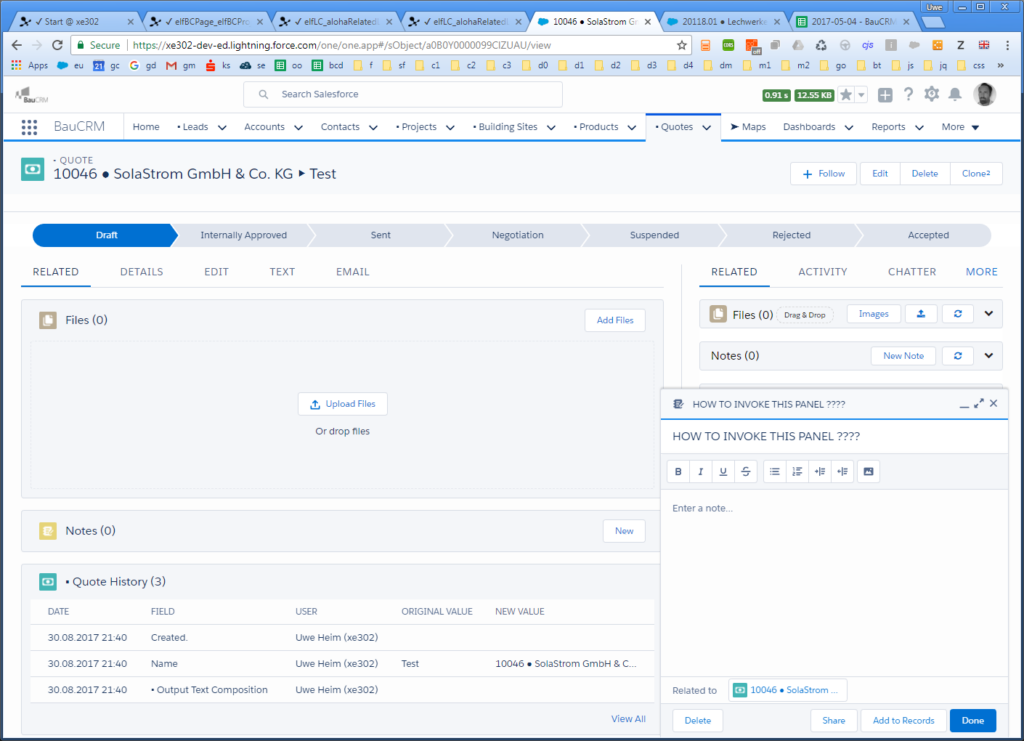Click the Files upload icon button
The image size is (1024, 741).
pos(920,314)
